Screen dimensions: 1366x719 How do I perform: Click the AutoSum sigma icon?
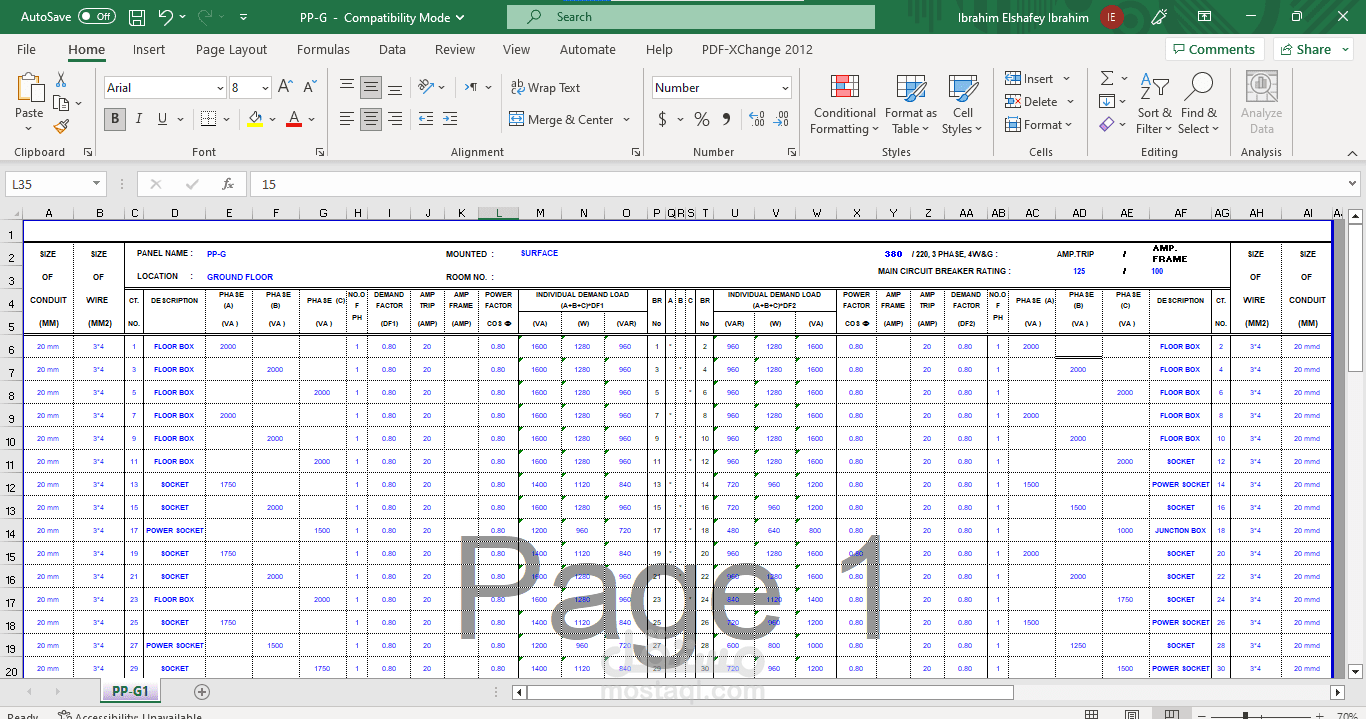1107,78
